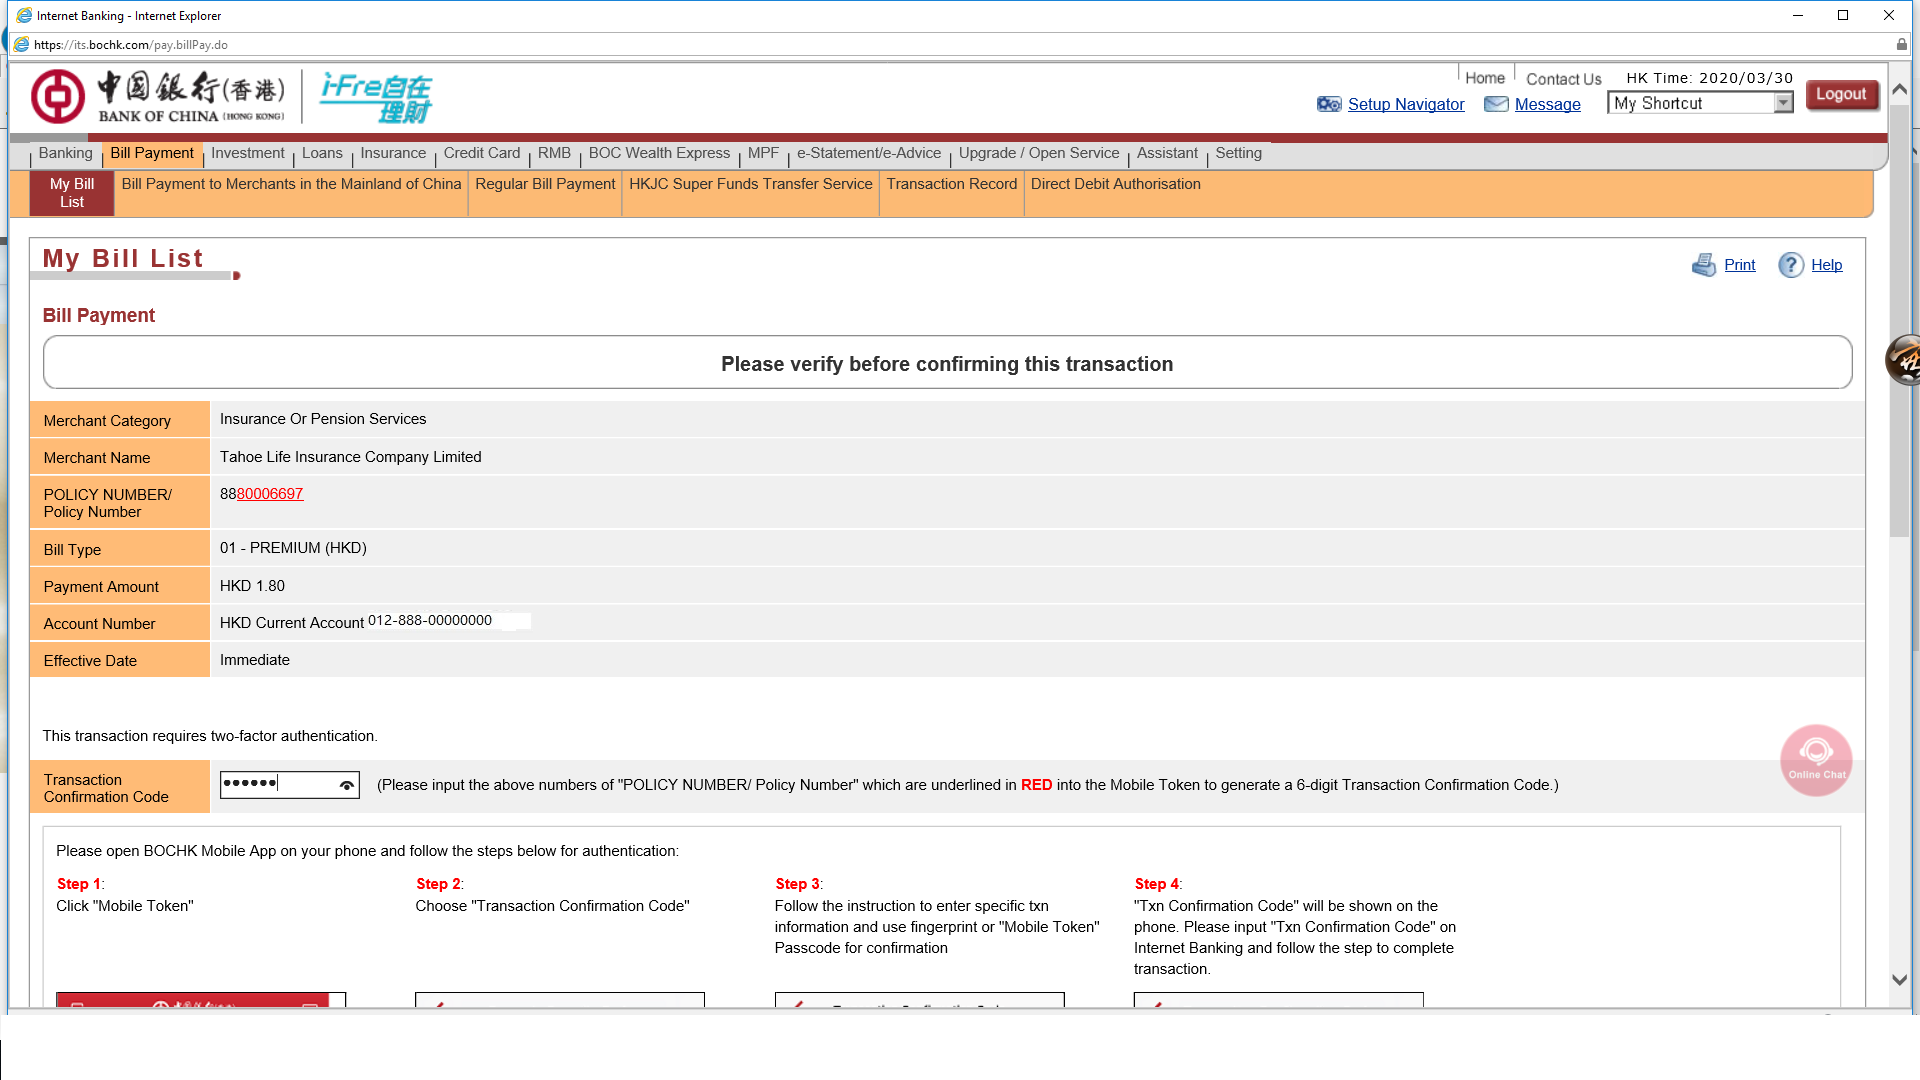Click payment amount HKD 1.80

pyautogui.click(x=252, y=586)
